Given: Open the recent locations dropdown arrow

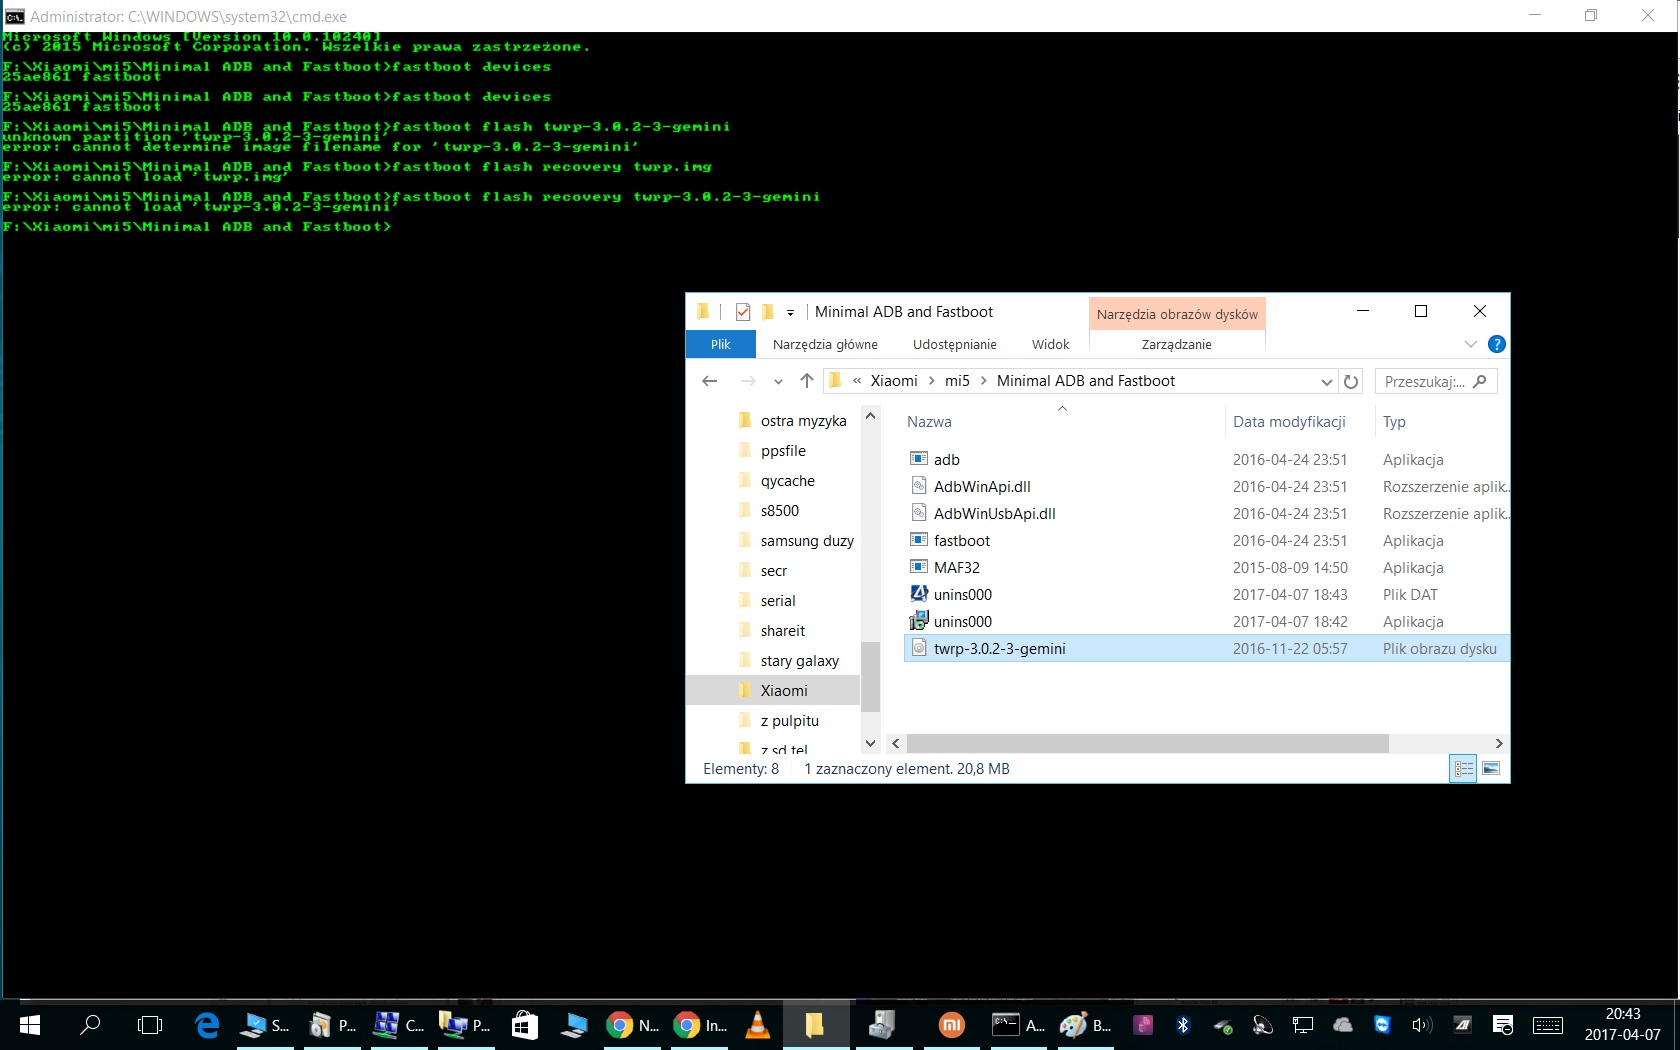Looking at the screenshot, I should click(778, 381).
